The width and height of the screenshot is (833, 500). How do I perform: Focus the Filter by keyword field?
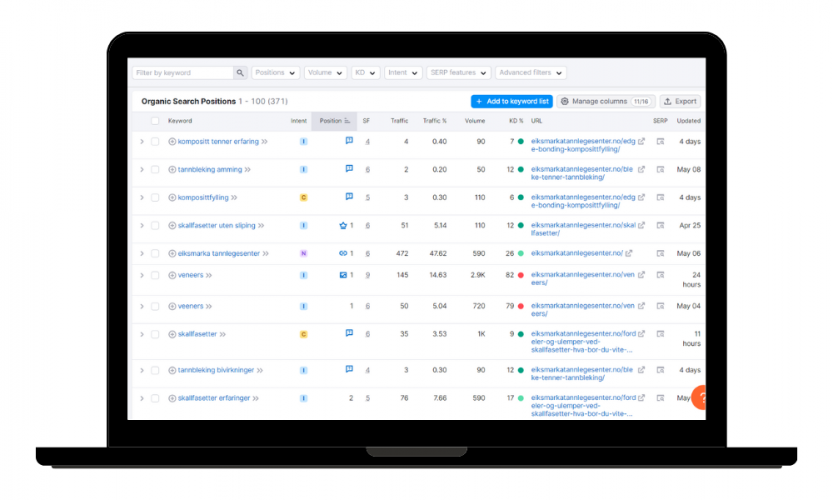[x=183, y=73]
